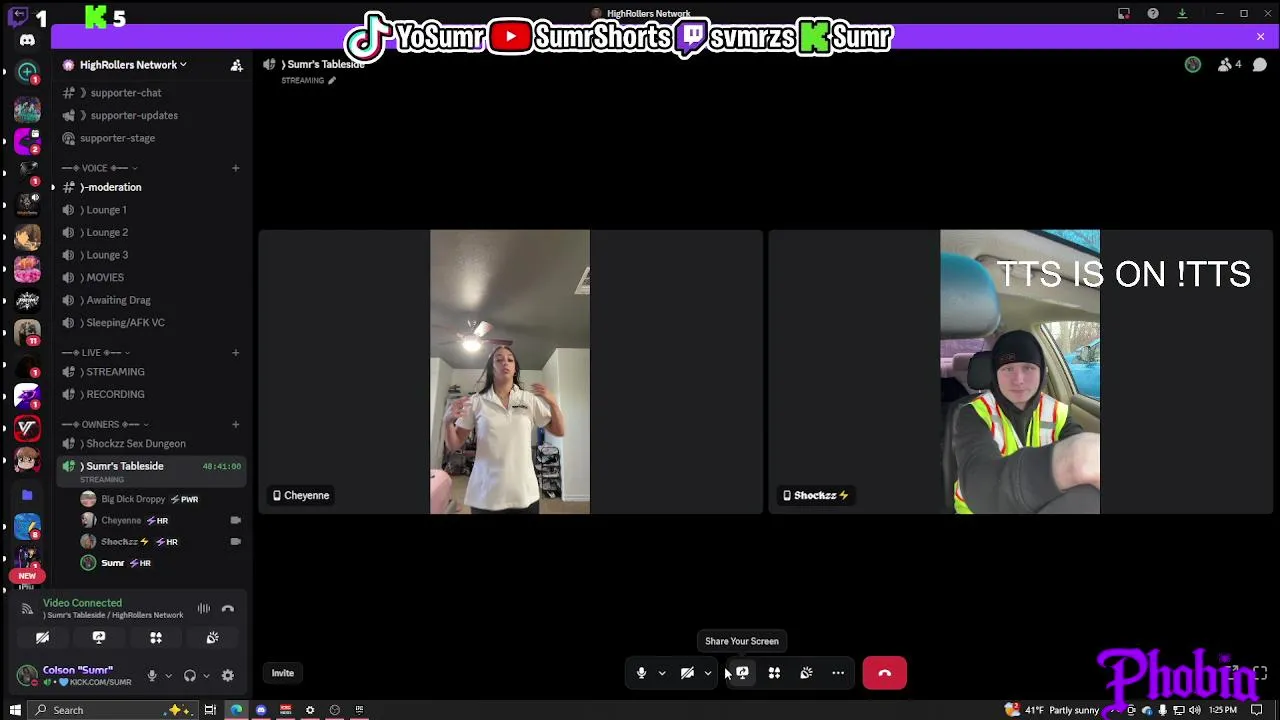Open the voice channel chat bubble

(1260, 64)
